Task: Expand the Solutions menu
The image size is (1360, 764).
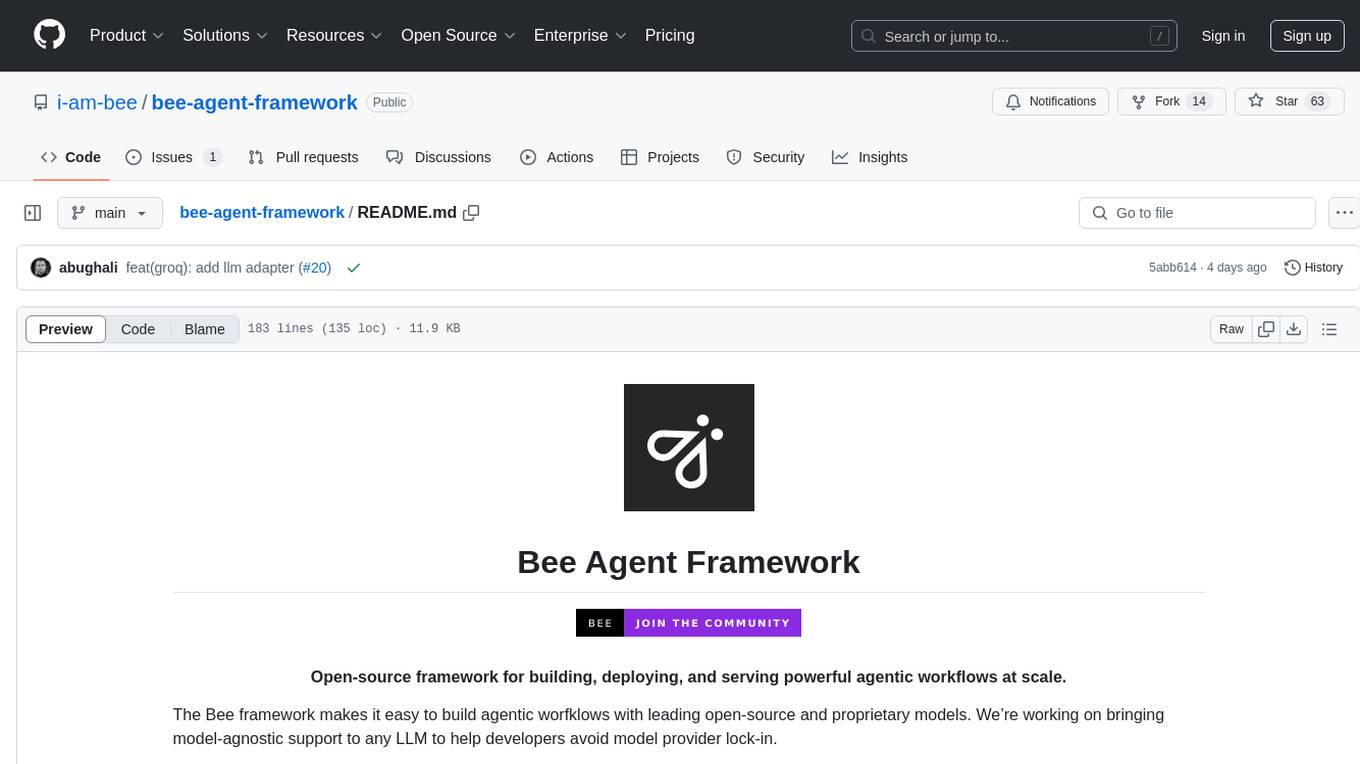Action: (226, 35)
